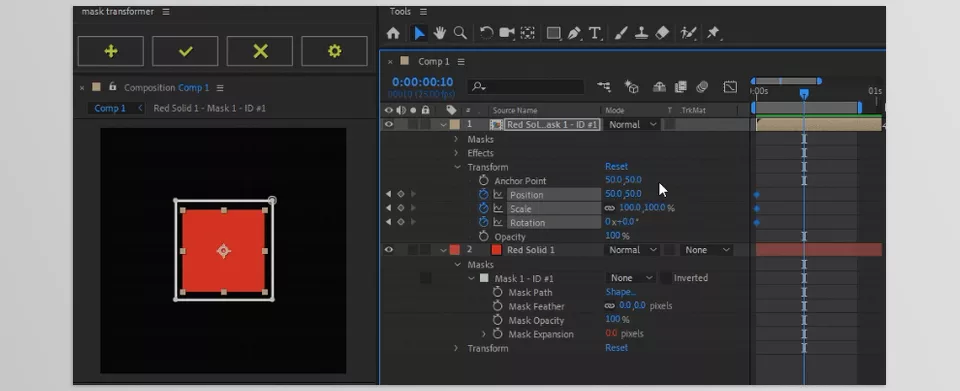
Task: Collapse Red Solid 1 layer twirl
Action: click(443, 250)
